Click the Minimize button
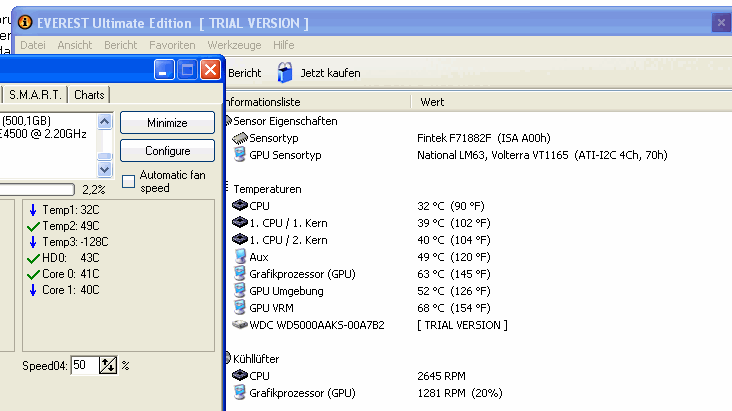The image size is (732, 411). (x=167, y=123)
